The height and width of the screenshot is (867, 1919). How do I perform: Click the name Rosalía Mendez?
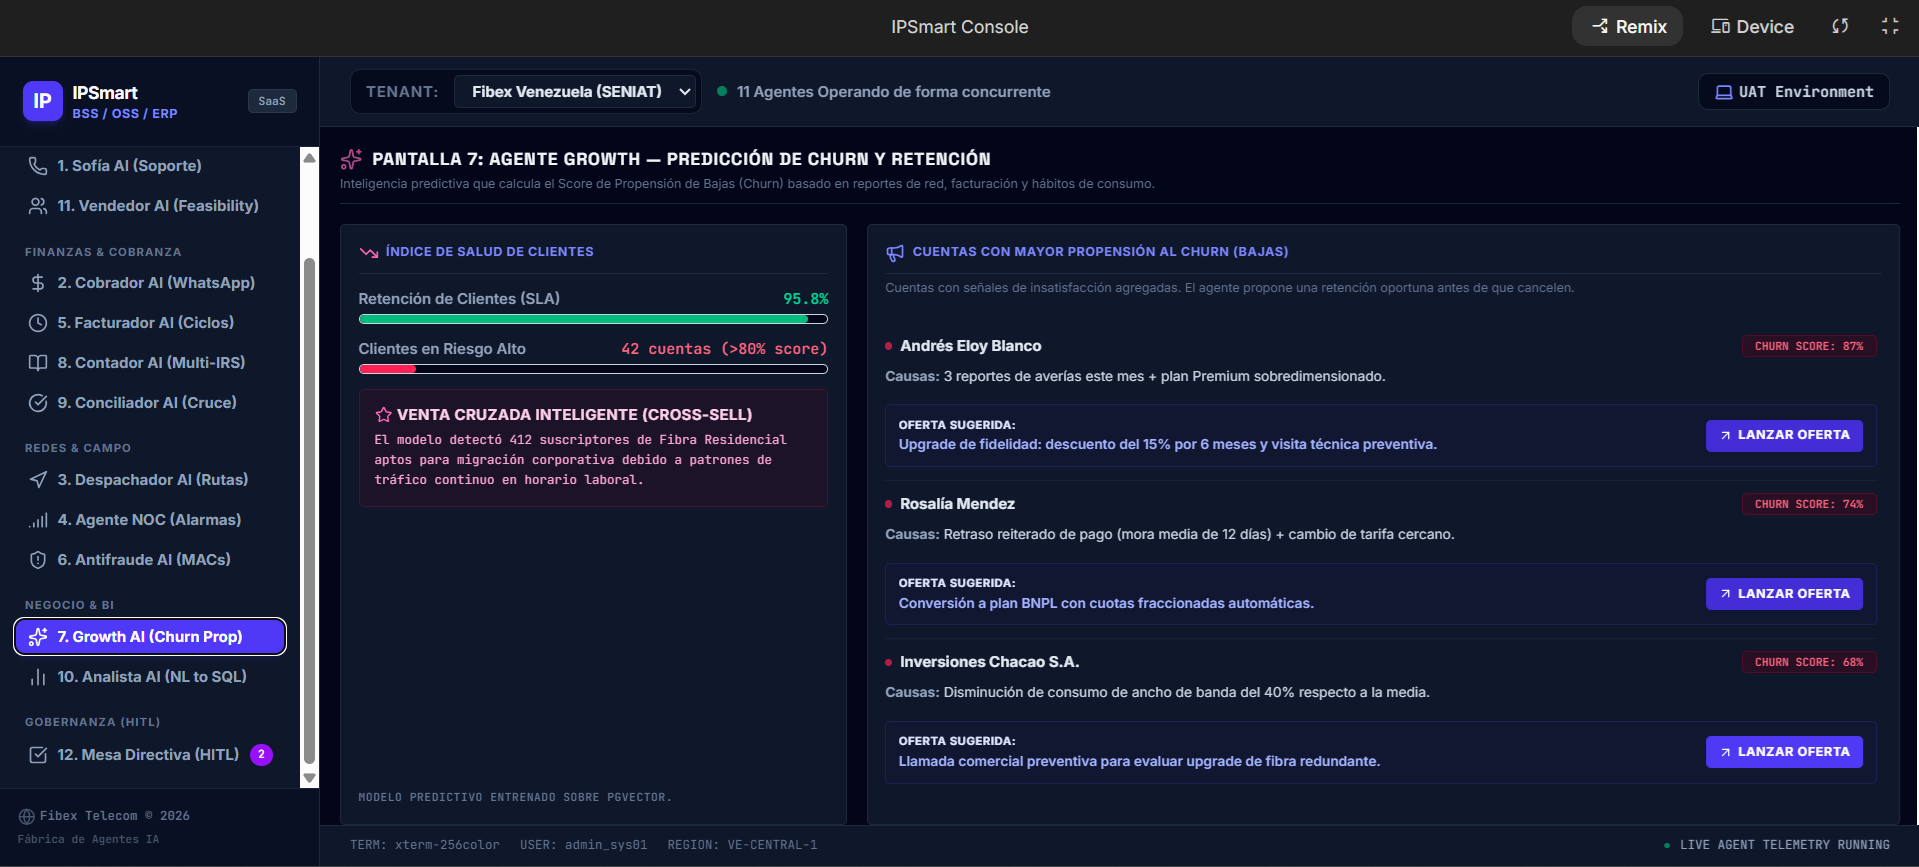pyautogui.click(x=957, y=504)
